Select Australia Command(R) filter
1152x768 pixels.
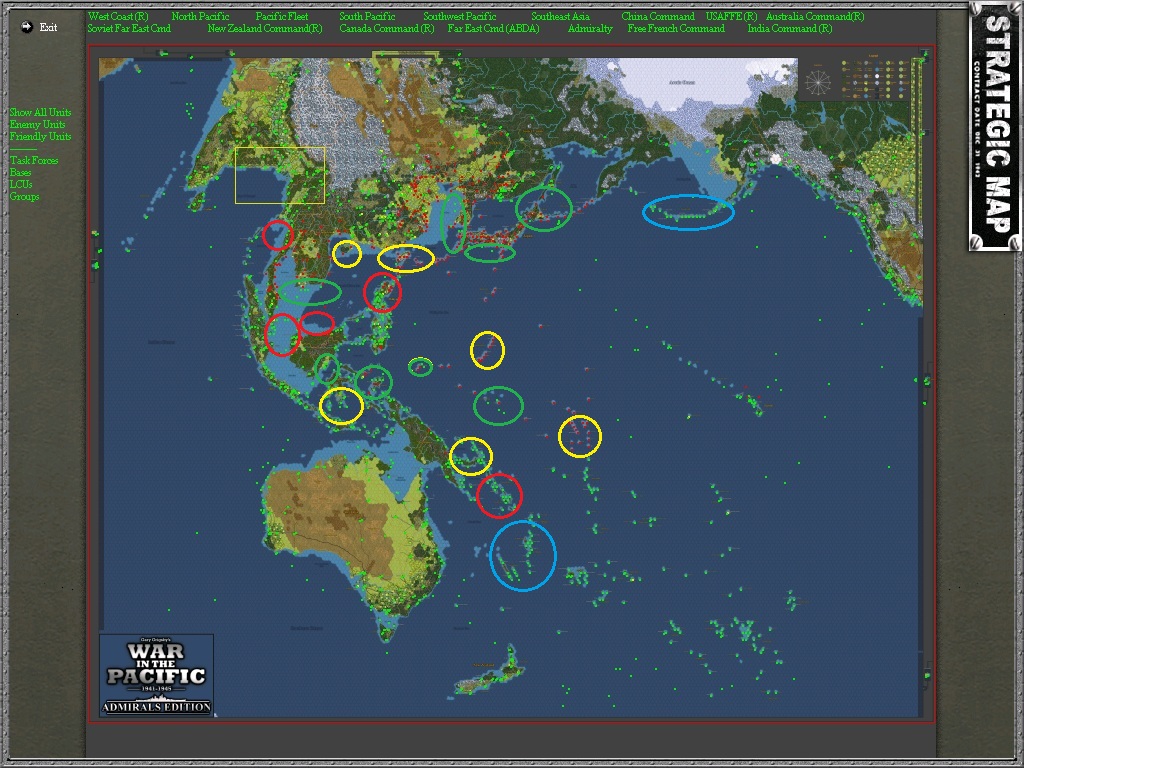pyautogui.click(x=815, y=16)
